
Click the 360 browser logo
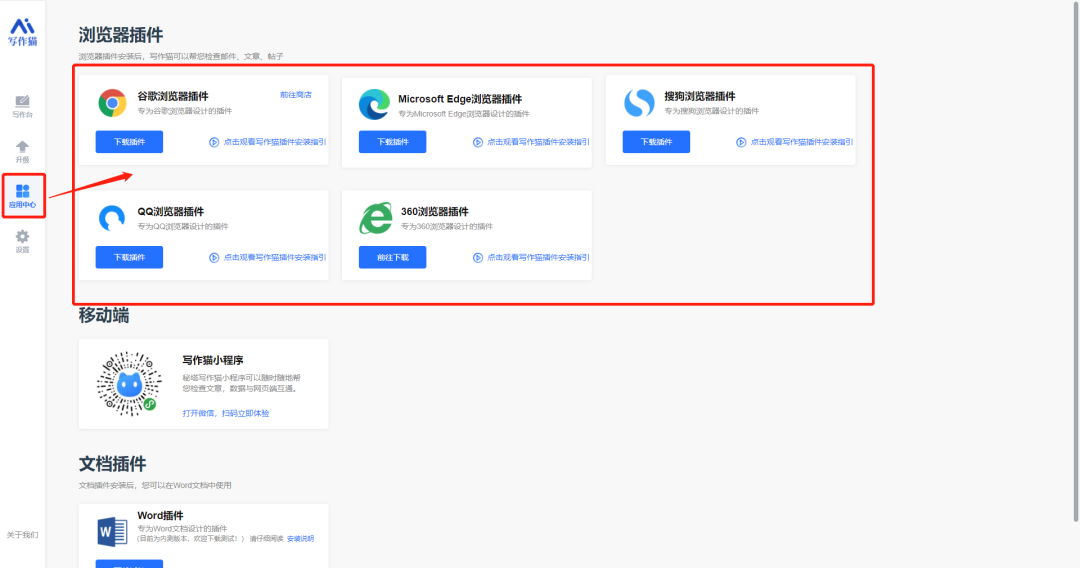pos(375,218)
